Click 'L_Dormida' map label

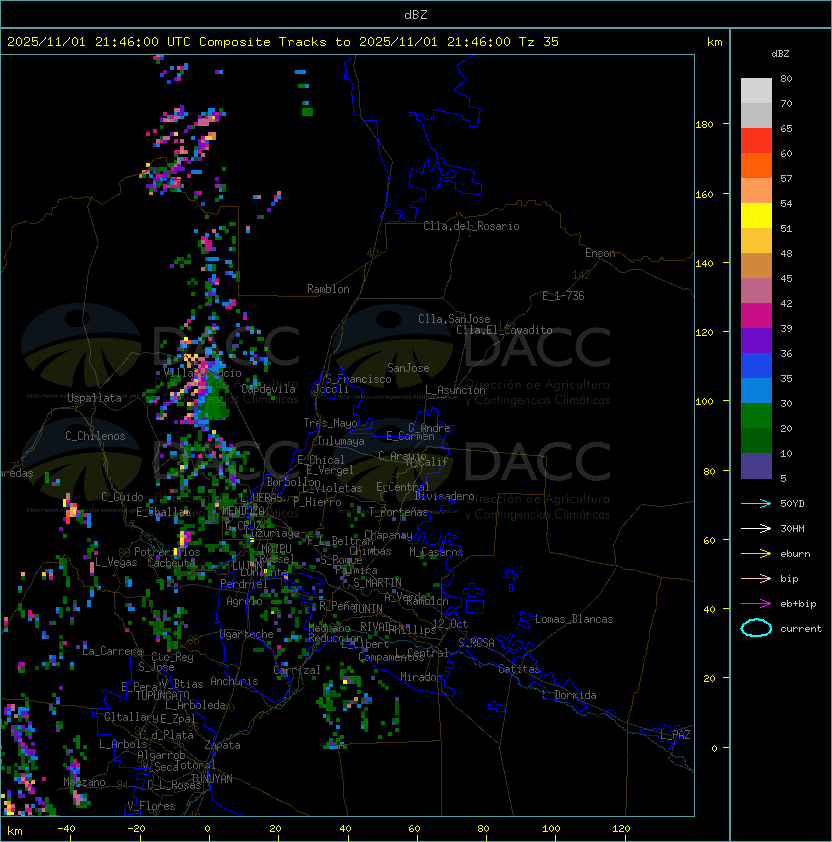pyautogui.click(x=569, y=695)
